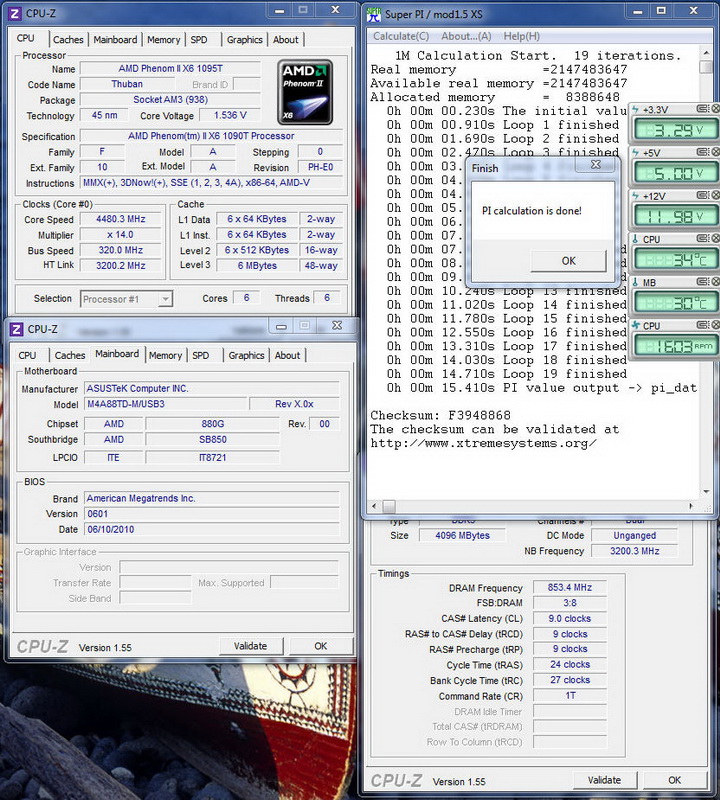Click the dock icon on MB gadget
Viewport: 720px width, 800px height.
tap(703, 282)
